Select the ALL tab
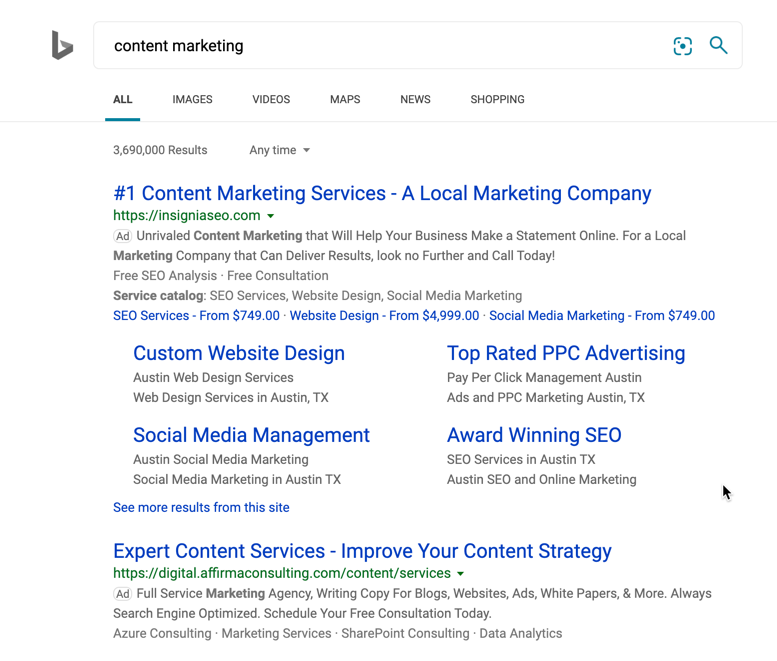The height and width of the screenshot is (661, 777). pyautogui.click(x=122, y=100)
